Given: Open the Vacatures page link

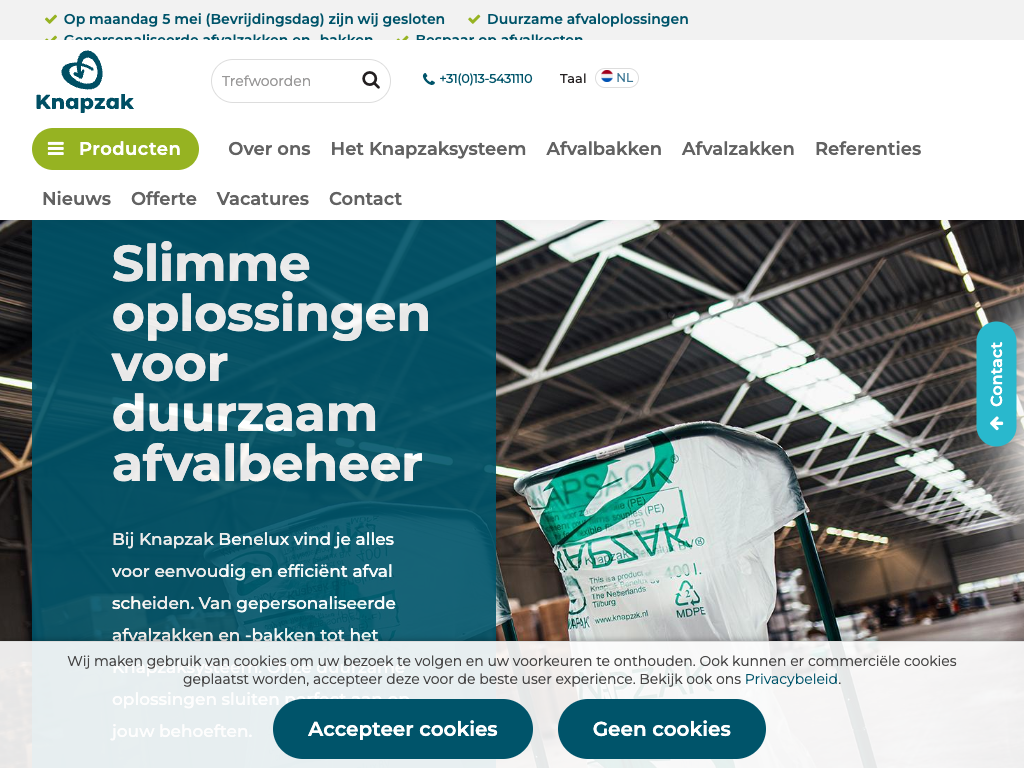Looking at the screenshot, I should click(263, 199).
